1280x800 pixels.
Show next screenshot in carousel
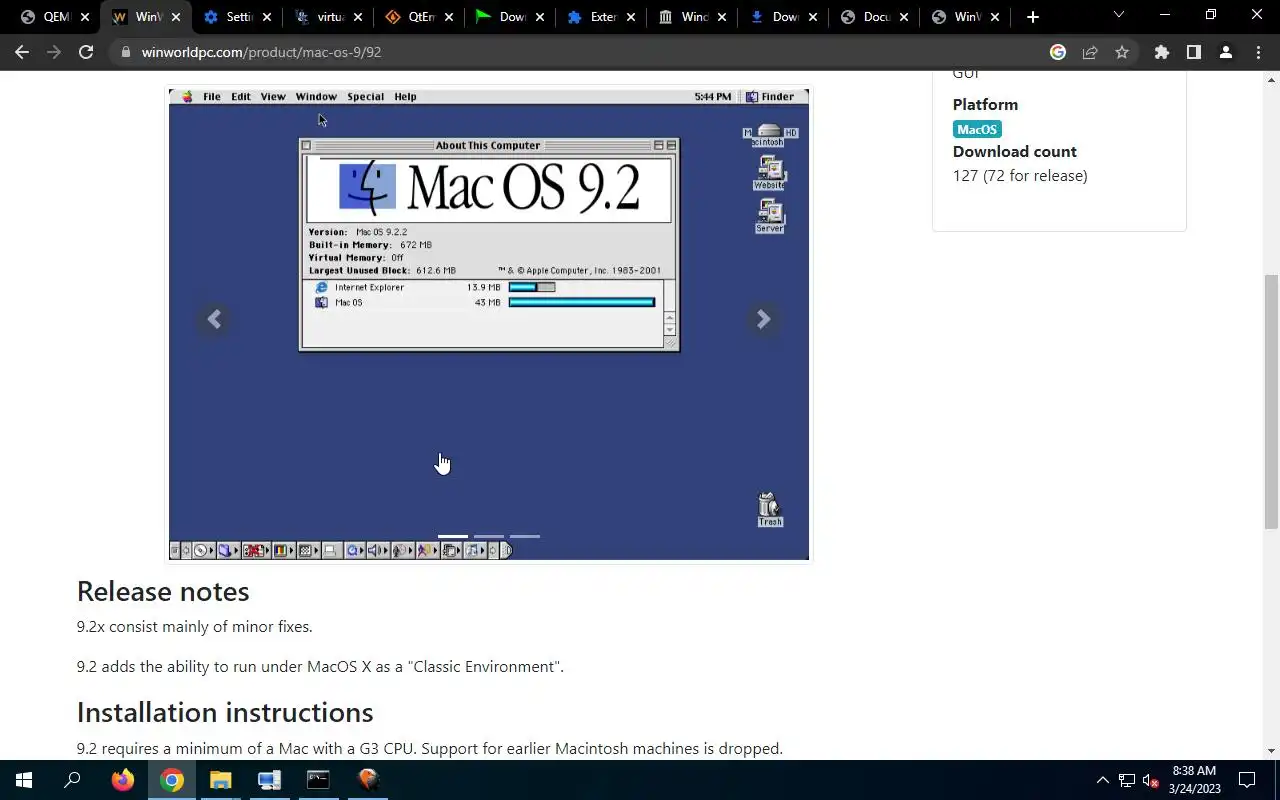[x=763, y=319]
